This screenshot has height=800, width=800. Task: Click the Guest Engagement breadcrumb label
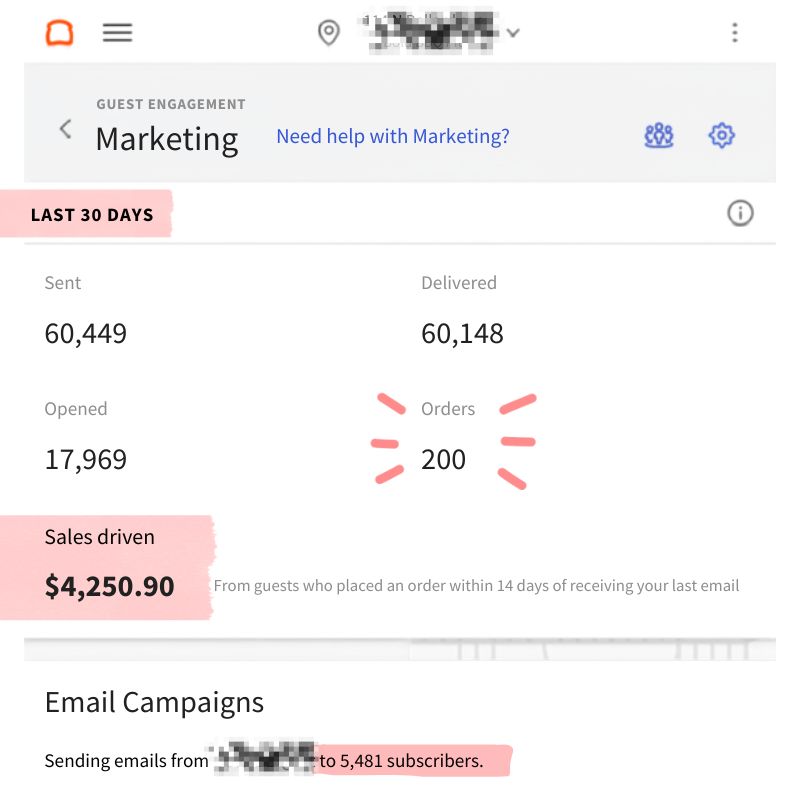(171, 104)
